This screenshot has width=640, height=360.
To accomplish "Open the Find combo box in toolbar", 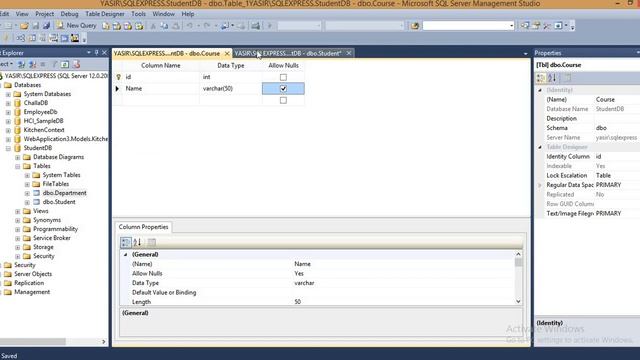I will click(x=469, y=26).
